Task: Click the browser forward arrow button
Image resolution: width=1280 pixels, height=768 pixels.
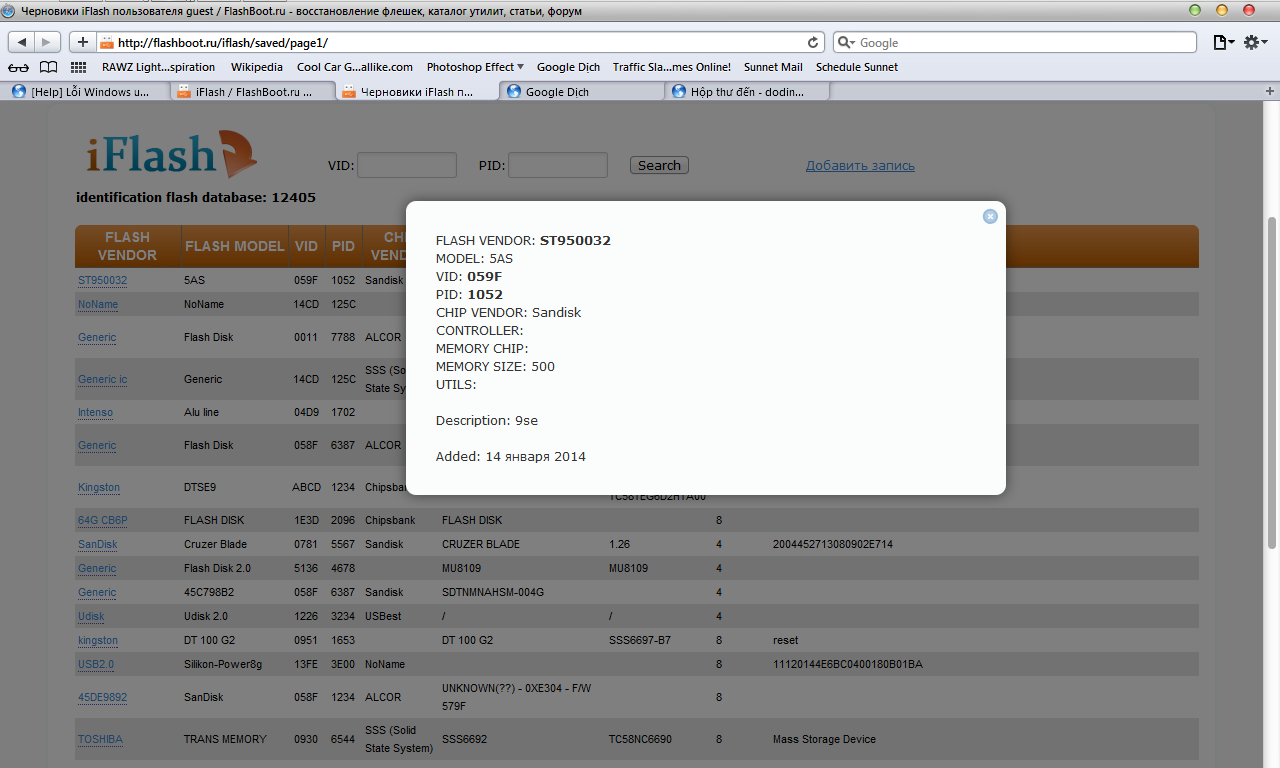Action: pos(47,42)
